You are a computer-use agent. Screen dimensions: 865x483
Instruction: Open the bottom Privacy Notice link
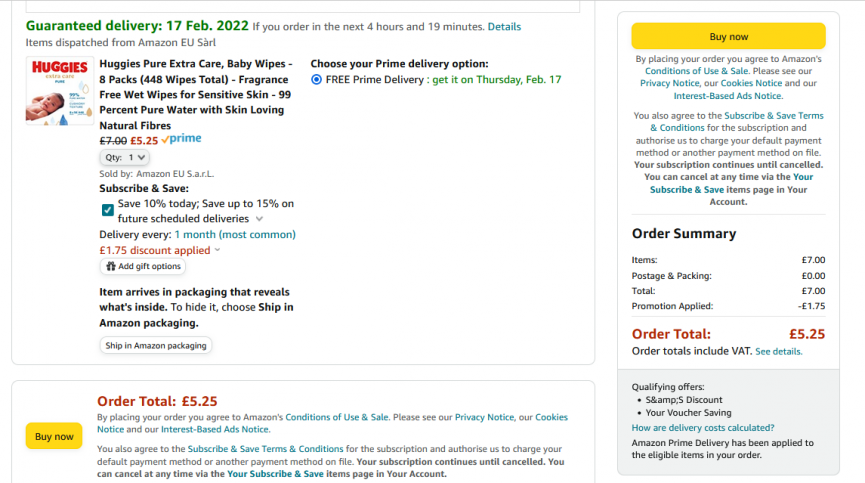[484, 417]
